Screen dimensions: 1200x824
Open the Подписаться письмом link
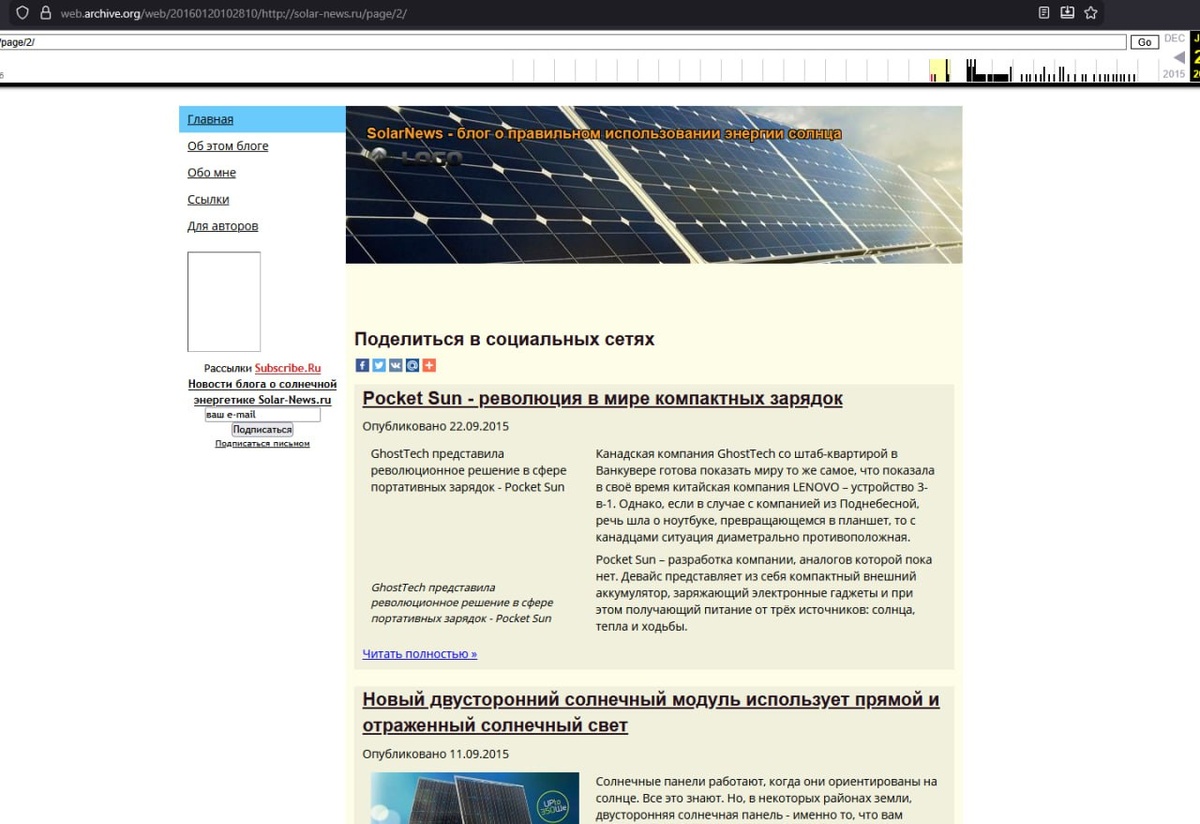click(262, 443)
